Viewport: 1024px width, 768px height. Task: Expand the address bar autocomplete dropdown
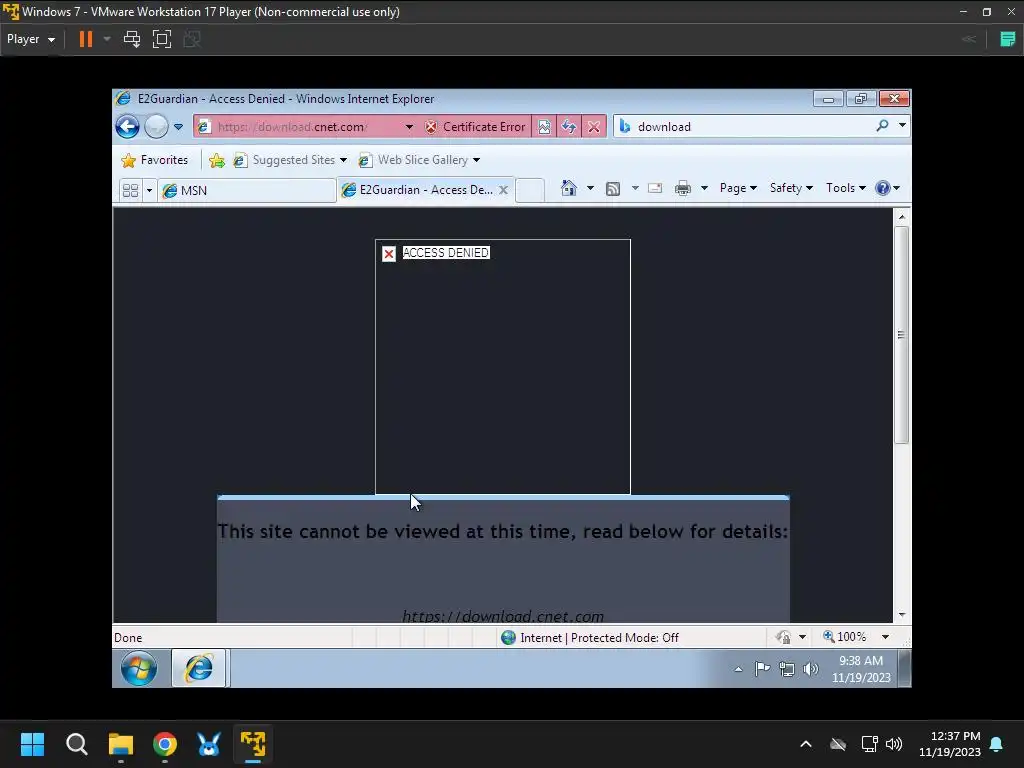[x=409, y=127]
